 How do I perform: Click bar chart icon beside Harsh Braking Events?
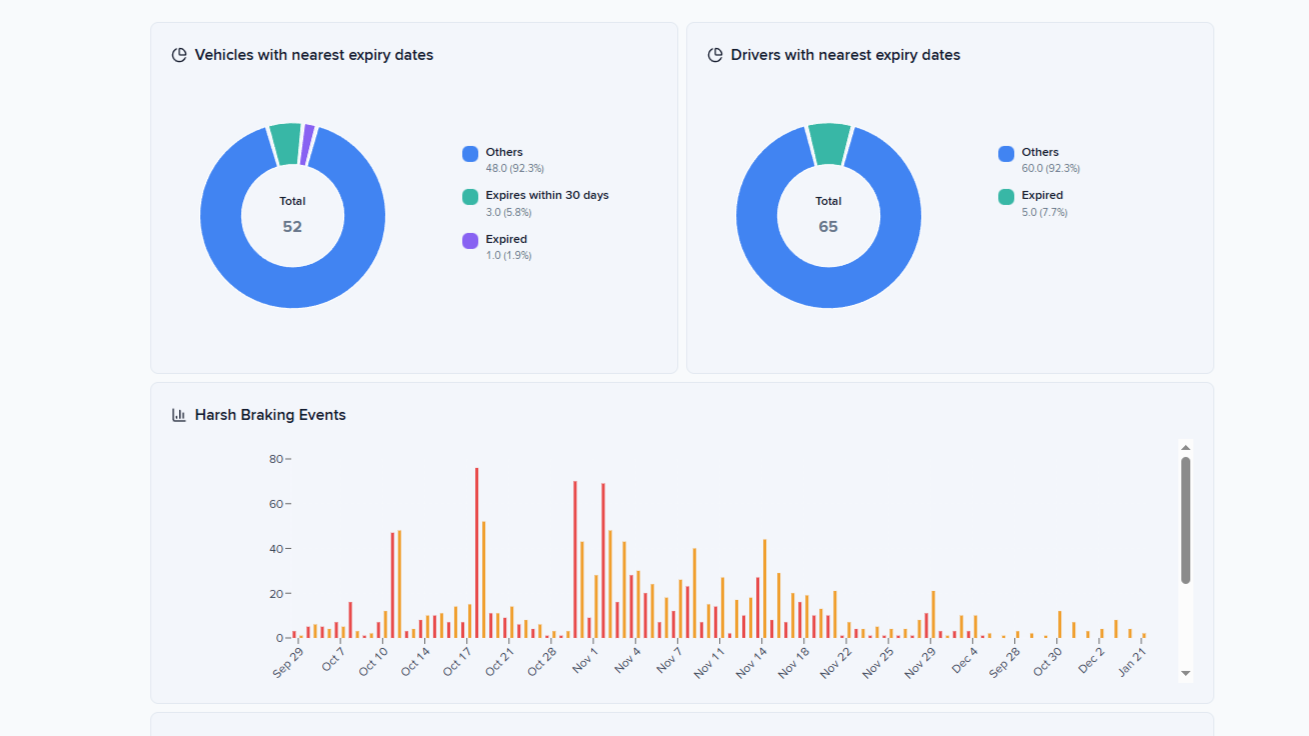click(x=179, y=415)
